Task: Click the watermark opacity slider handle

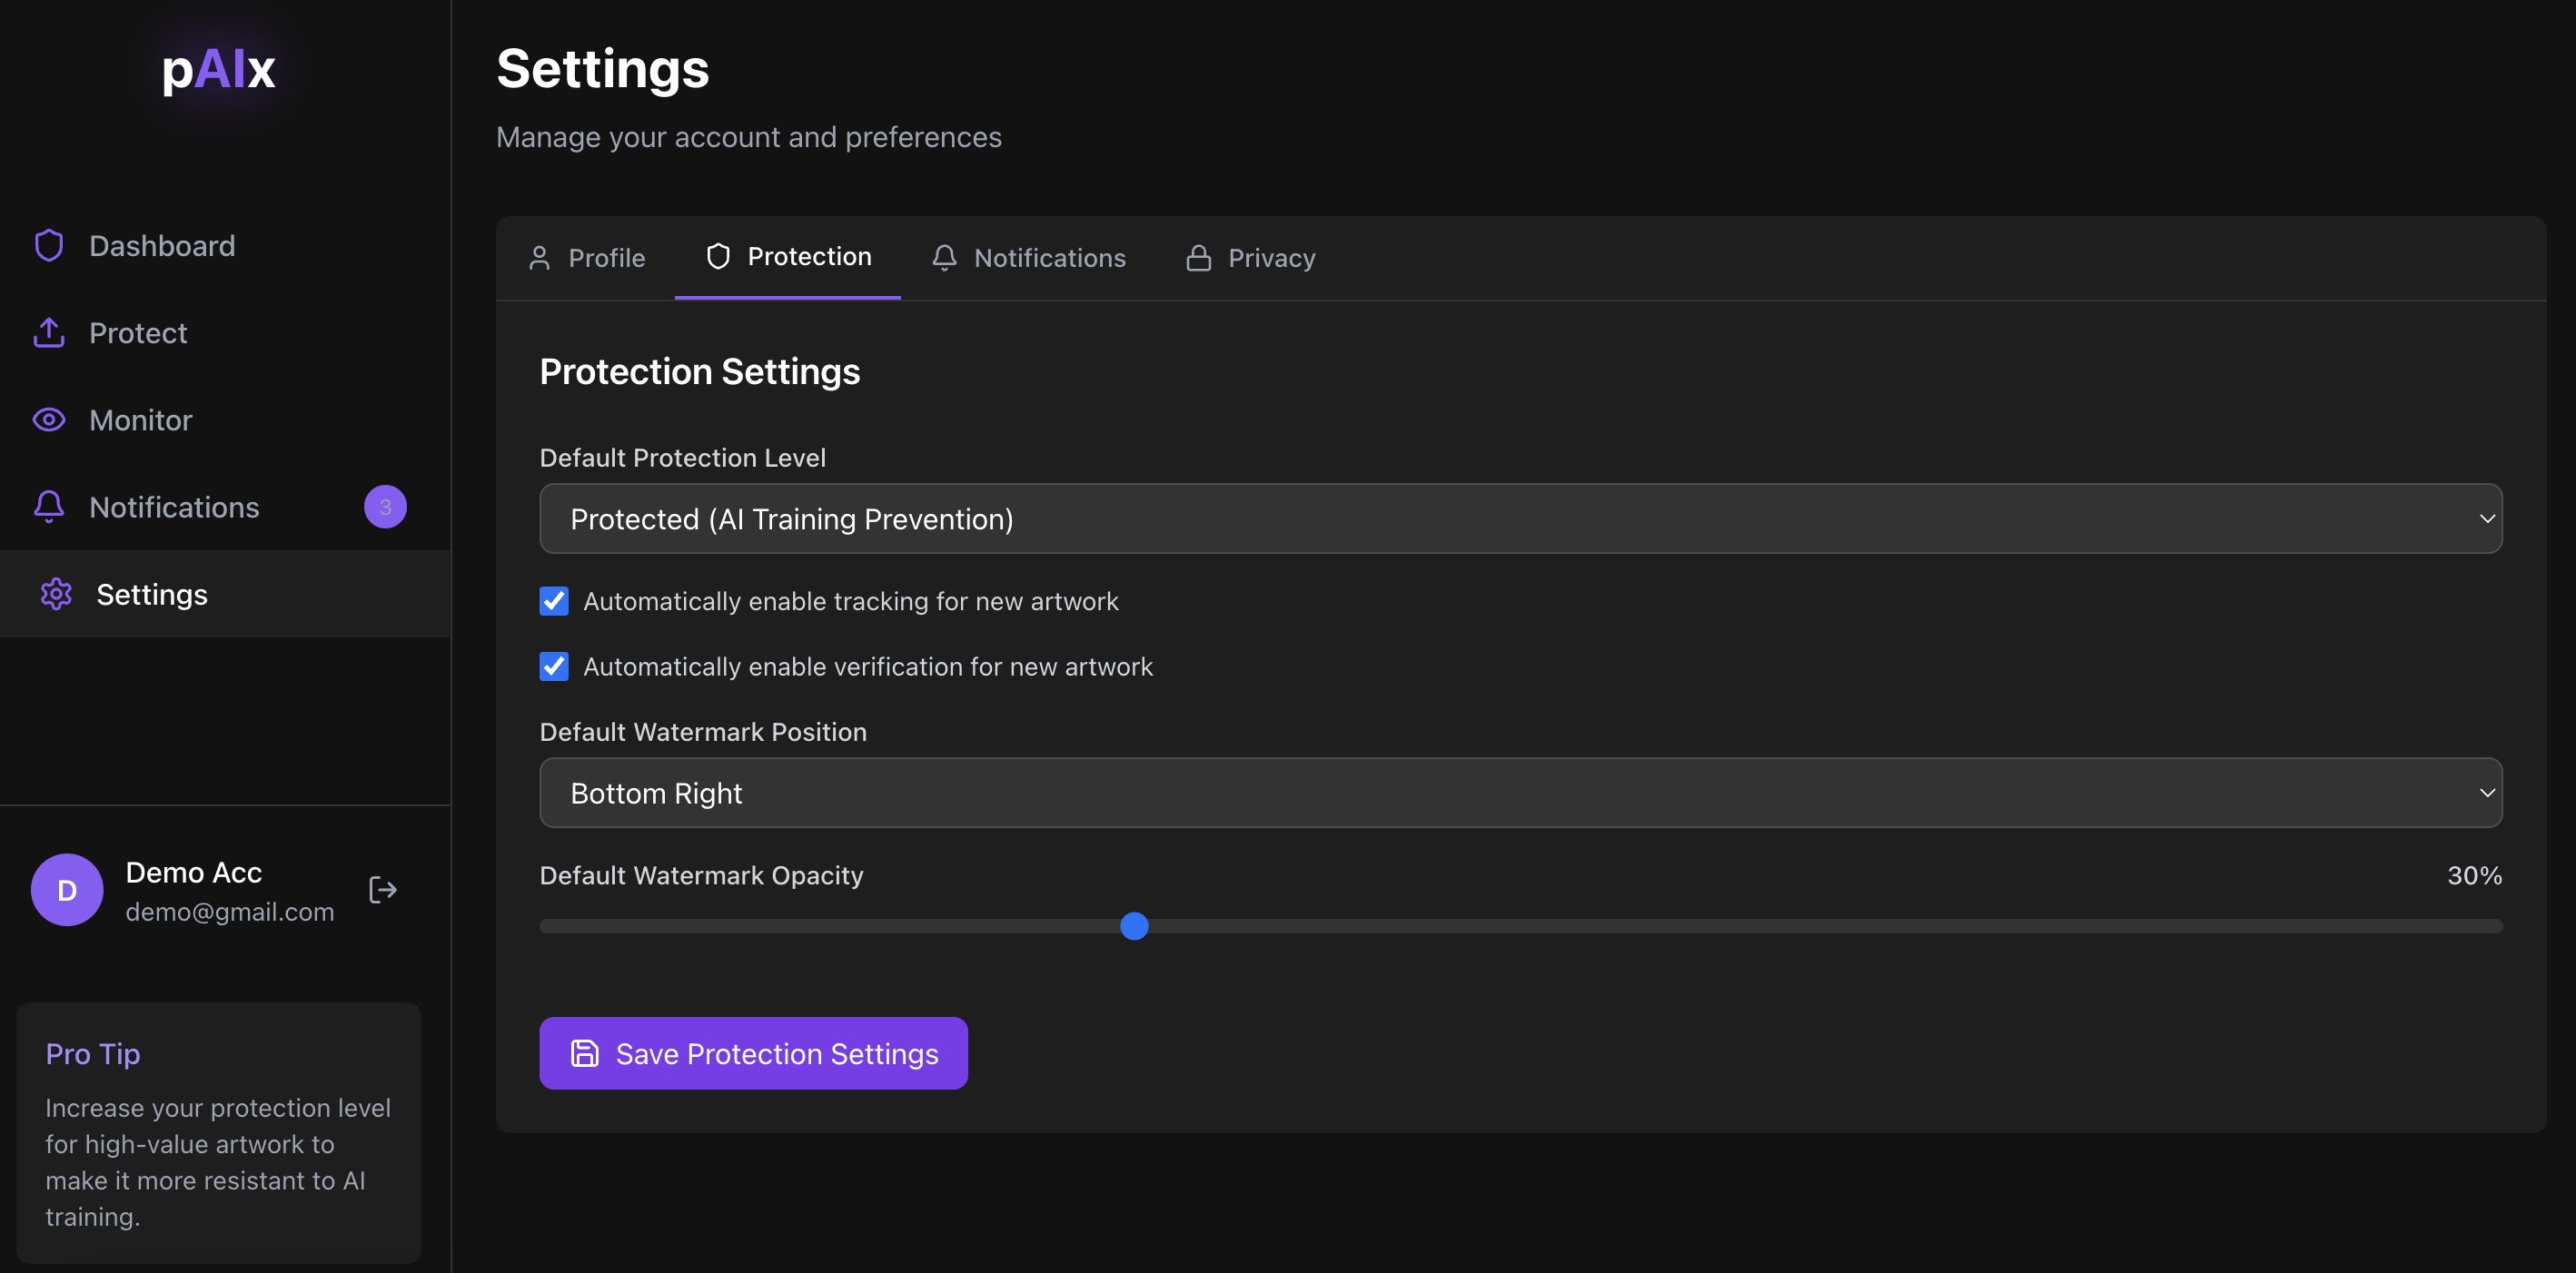Action: (x=1134, y=926)
